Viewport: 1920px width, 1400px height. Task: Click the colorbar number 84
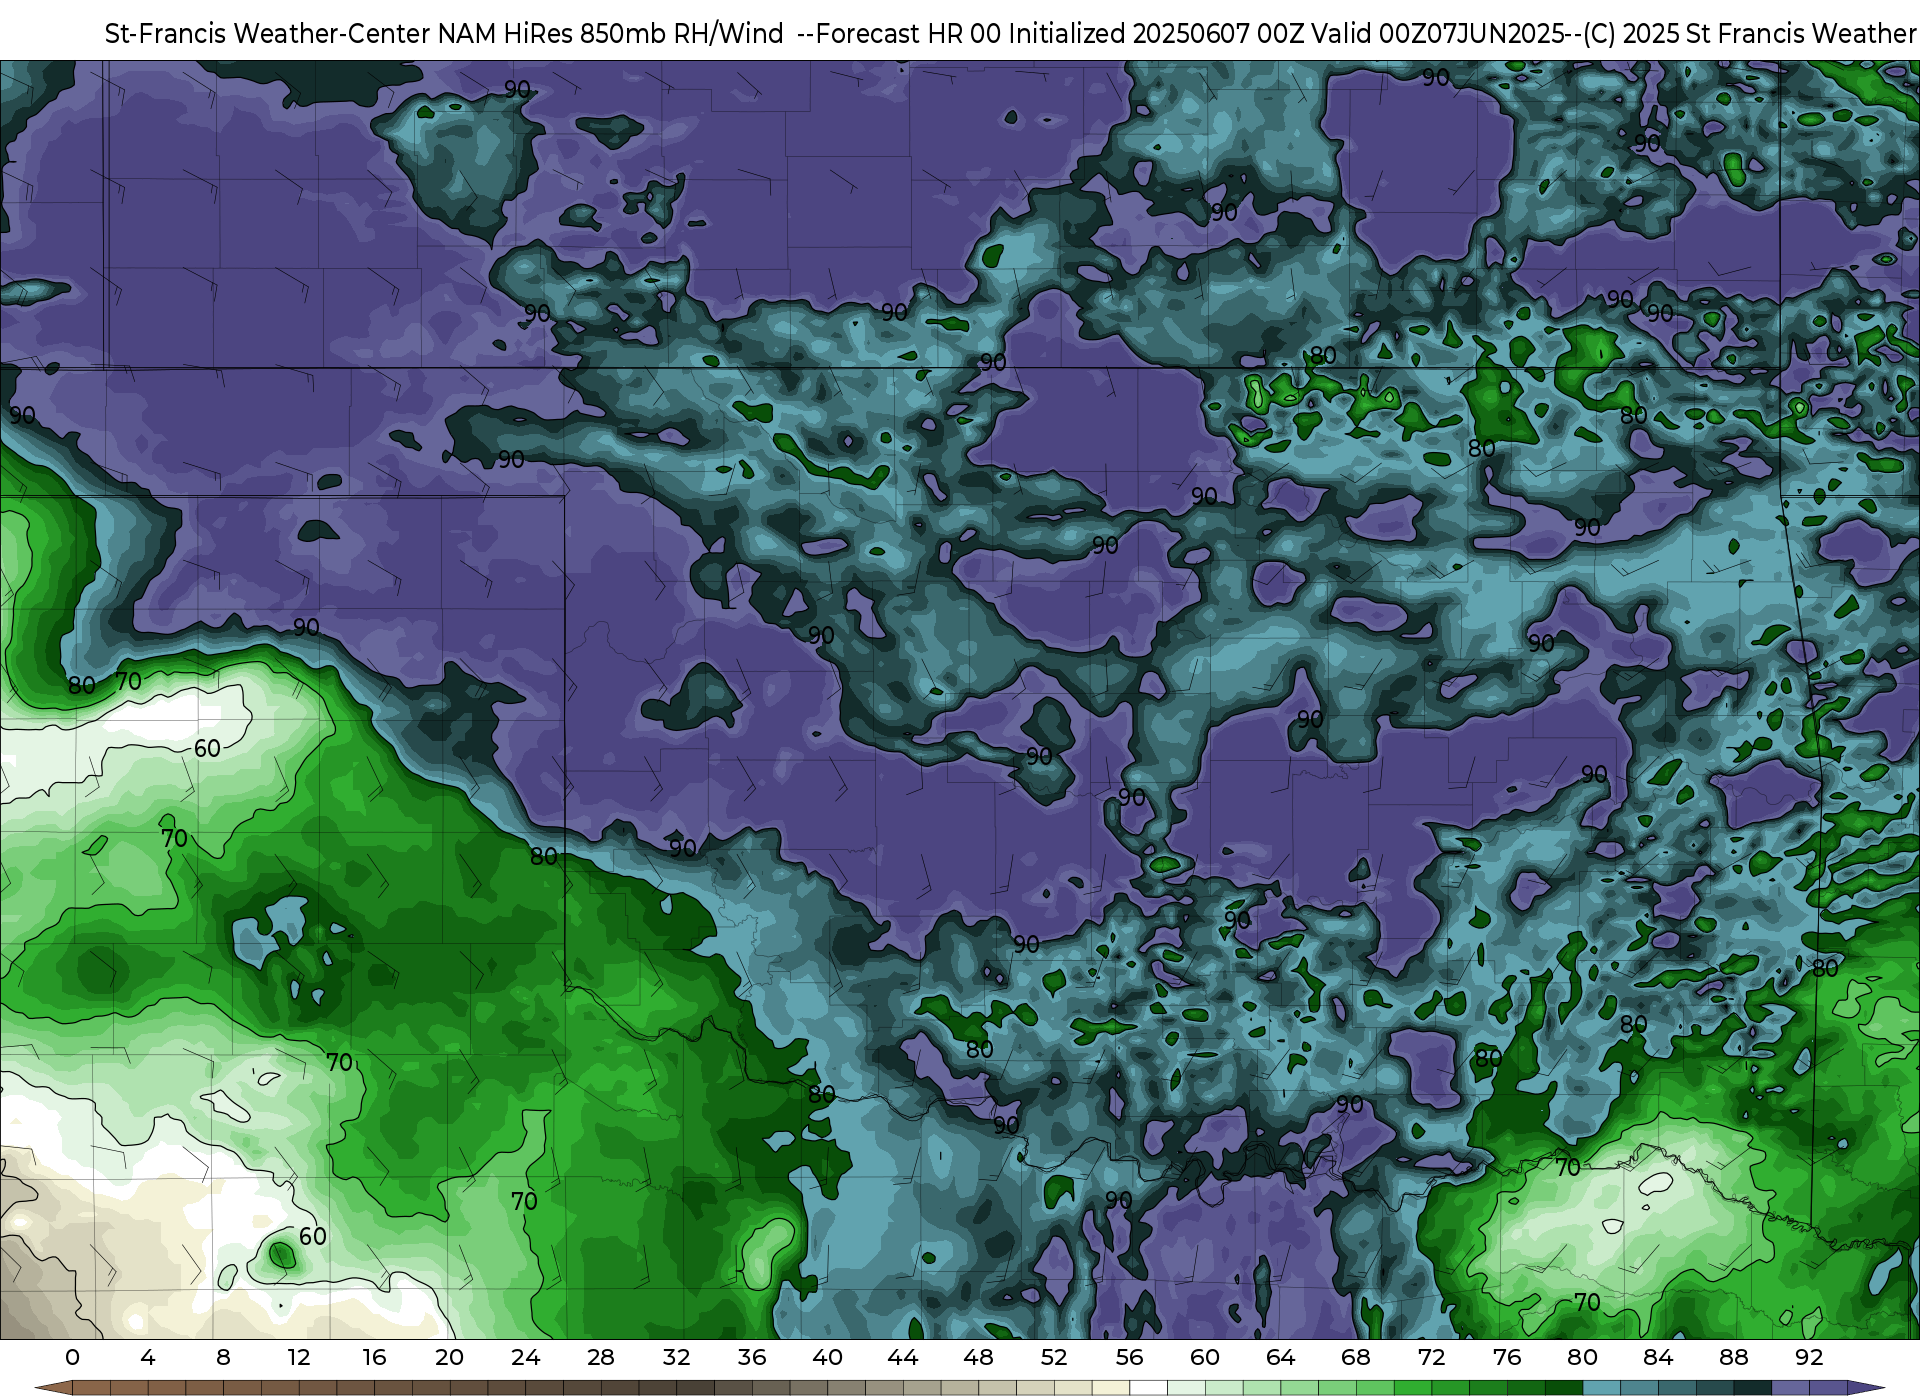click(1658, 1357)
